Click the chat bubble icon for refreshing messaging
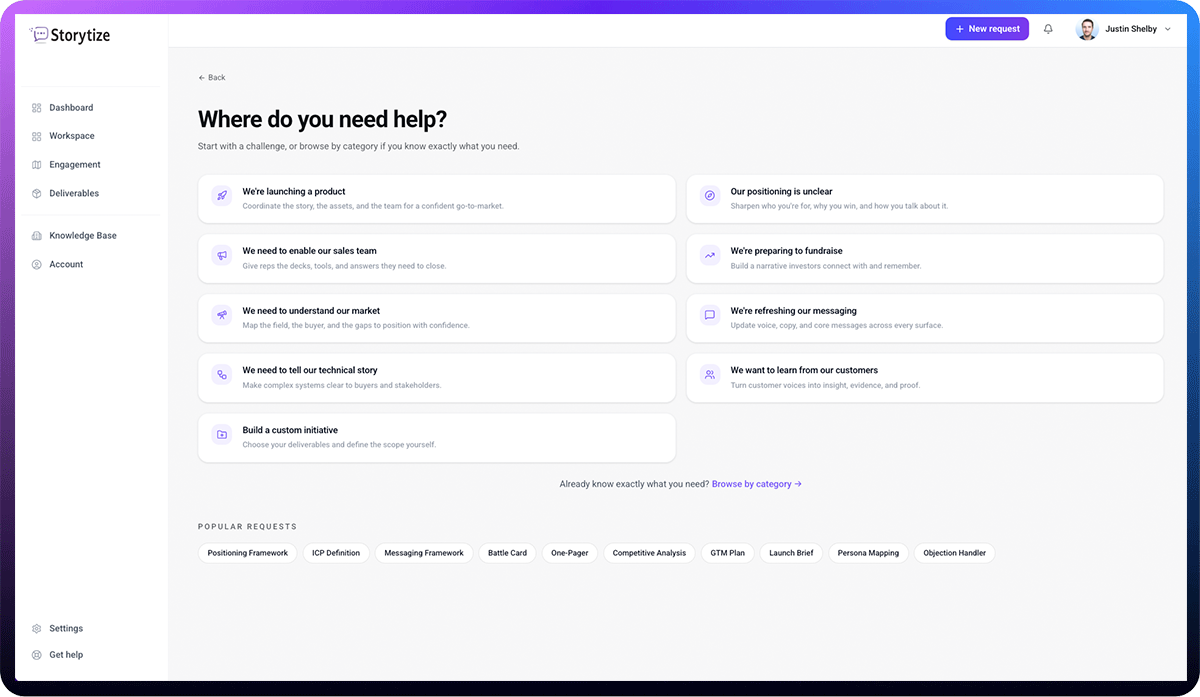Viewport: 1200px width, 697px height. (x=710, y=315)
